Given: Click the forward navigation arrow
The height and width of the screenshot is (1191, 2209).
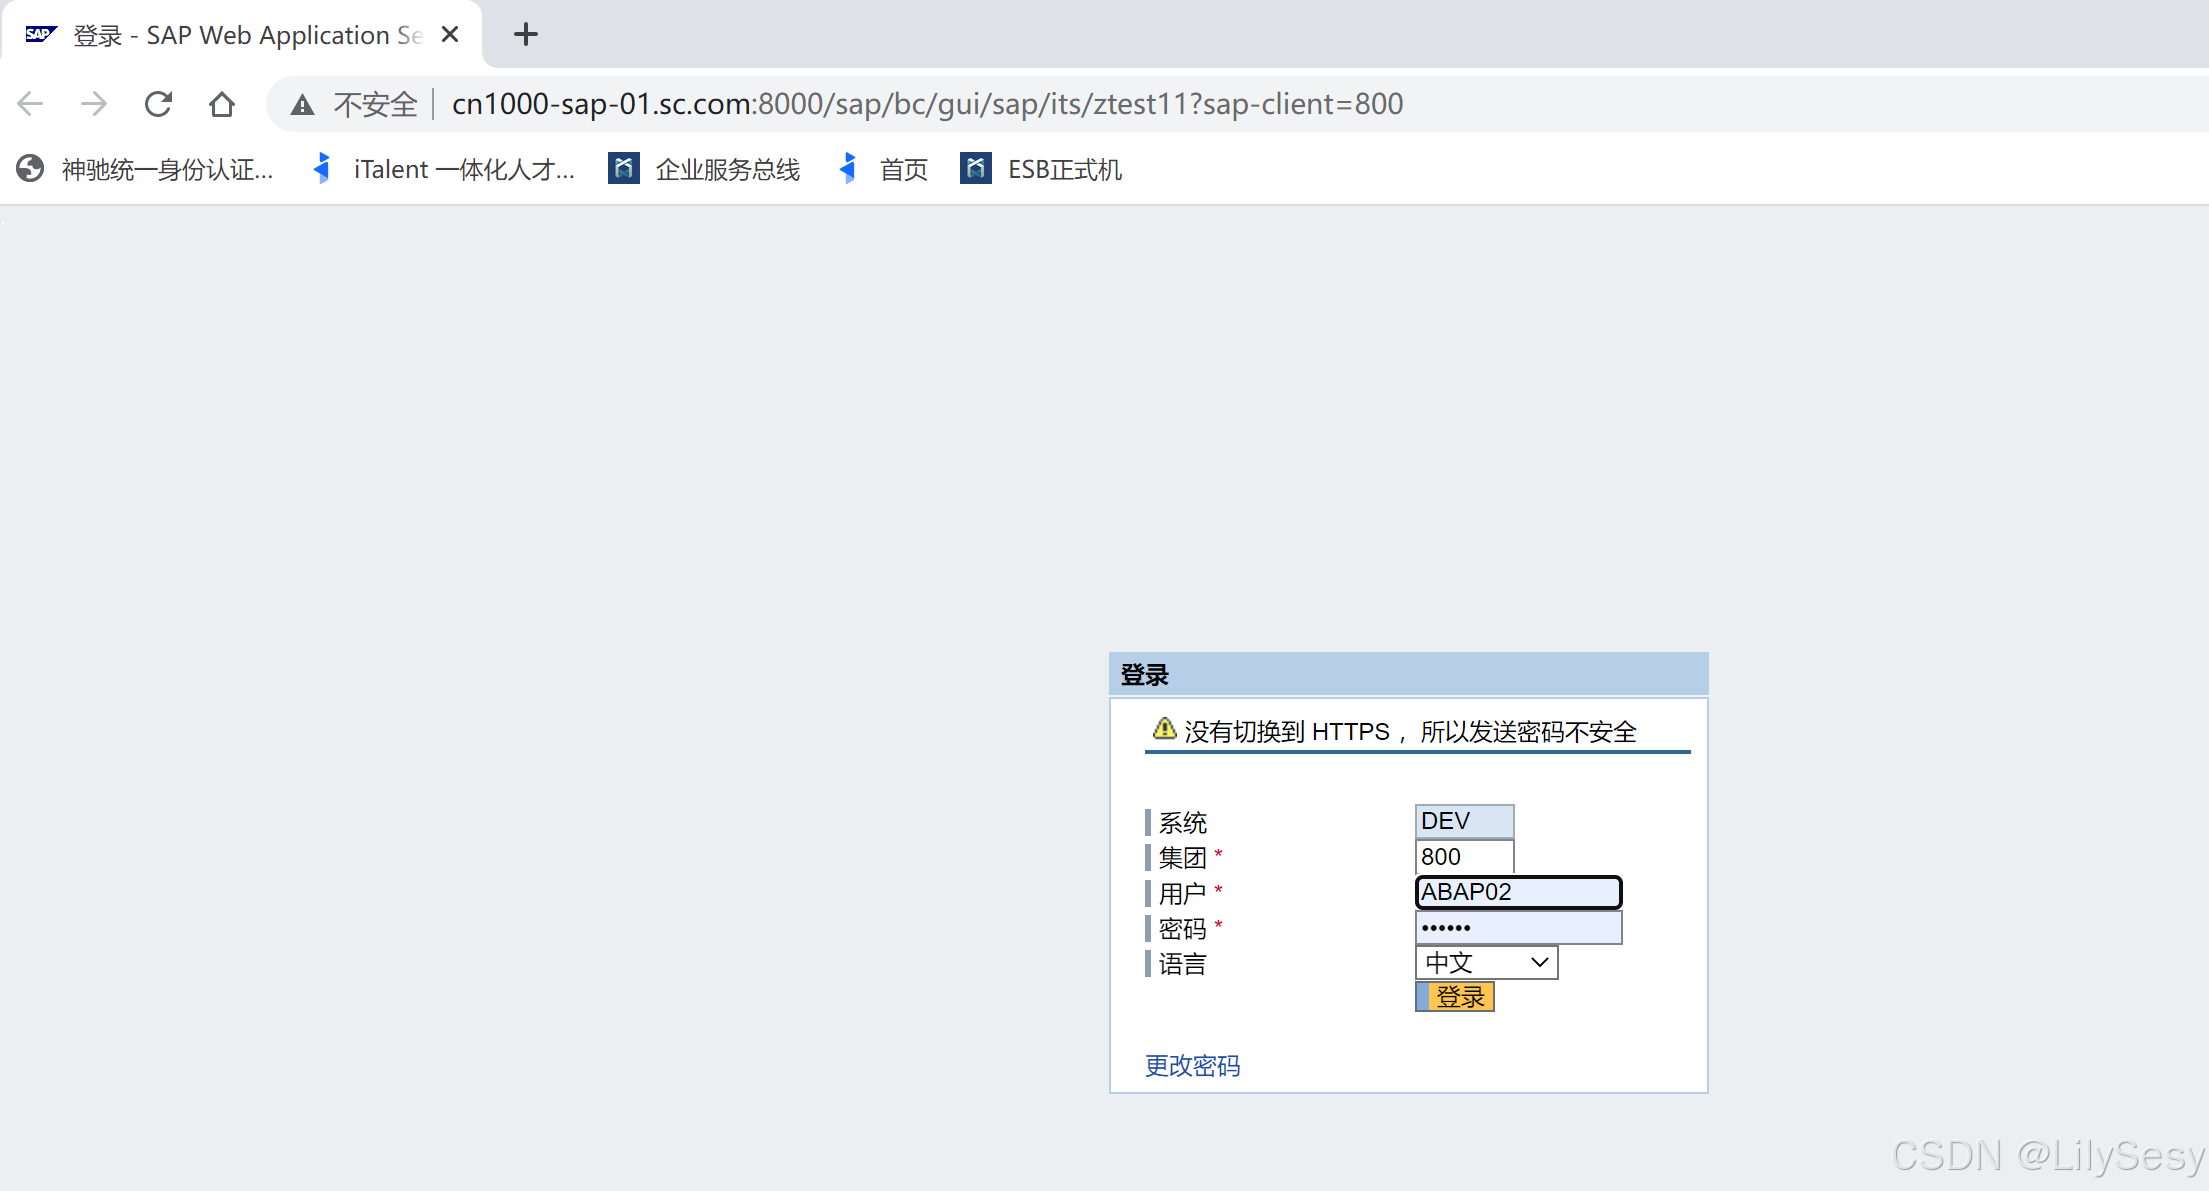Looking at the screenshot, I should 94,103.
